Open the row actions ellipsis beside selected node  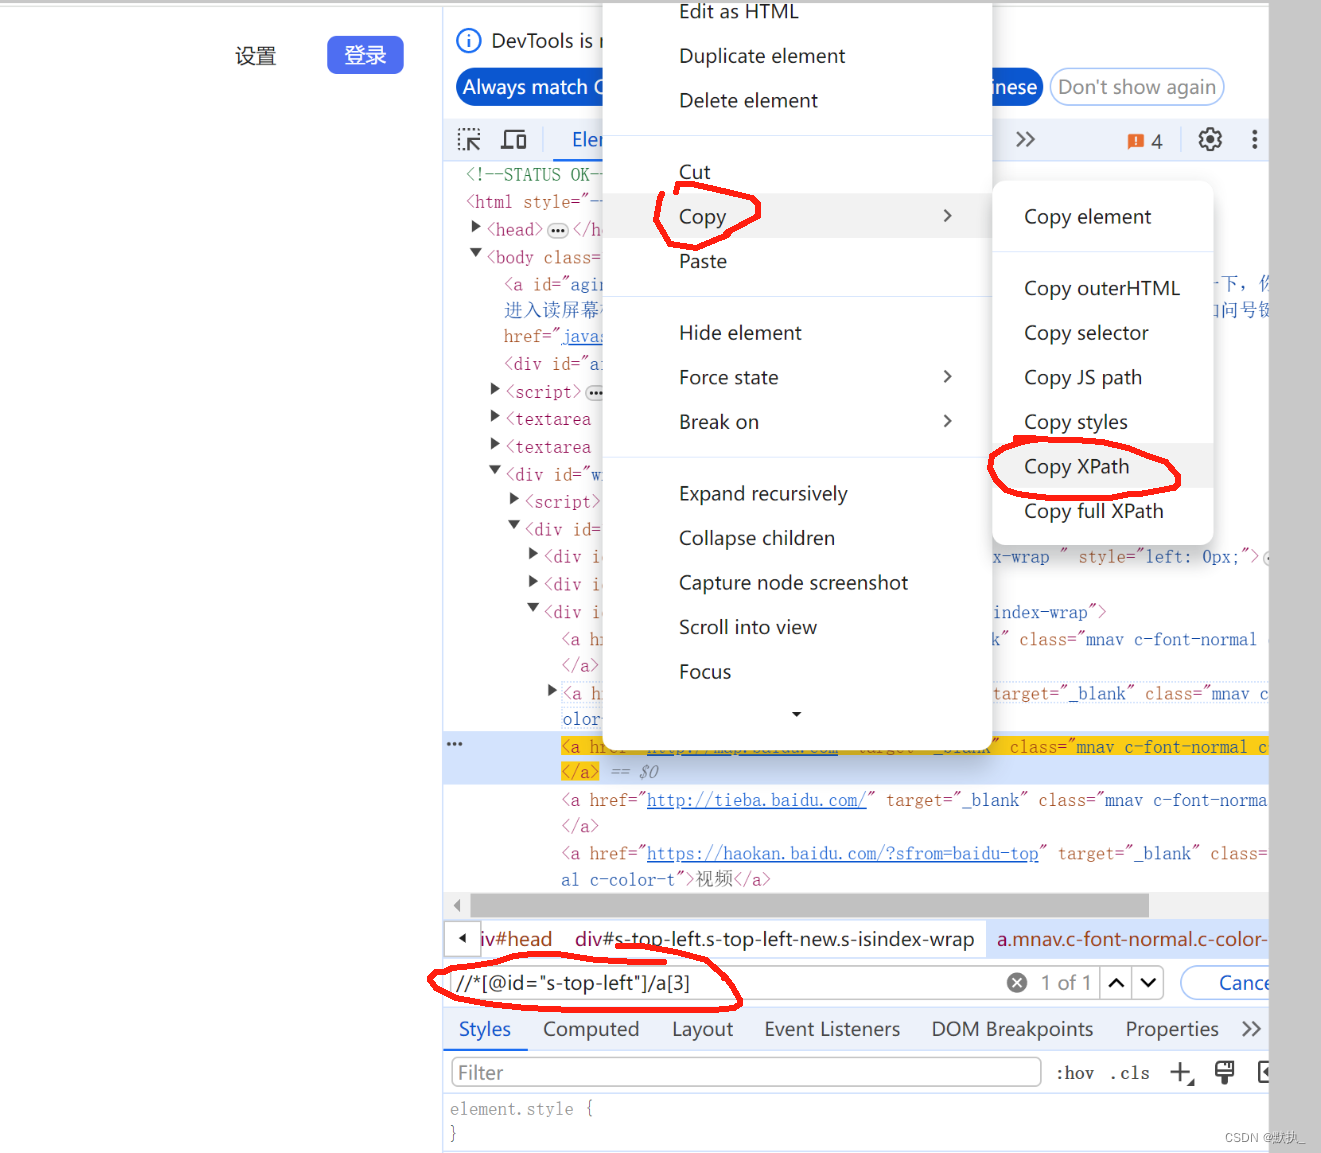coord(455,745)
